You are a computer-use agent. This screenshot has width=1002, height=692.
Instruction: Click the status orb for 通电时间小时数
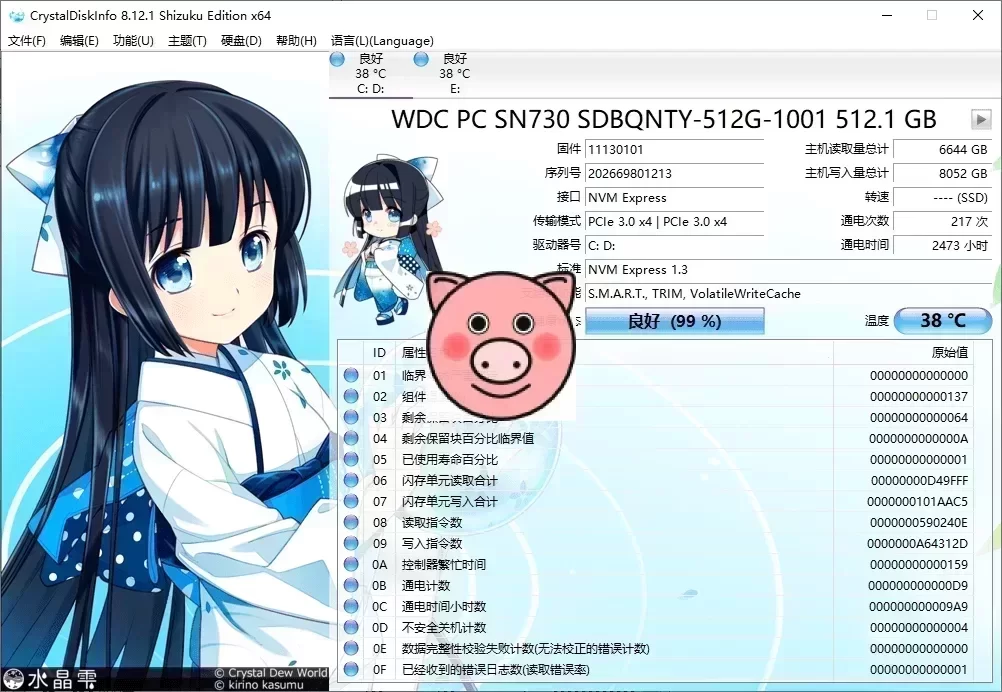point(351,606)
